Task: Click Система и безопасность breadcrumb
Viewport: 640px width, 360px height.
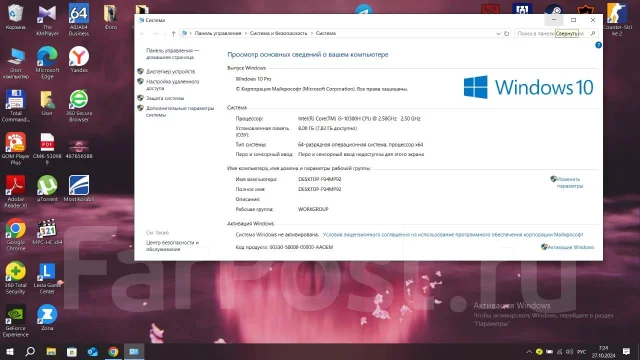Action: [278, 33]
